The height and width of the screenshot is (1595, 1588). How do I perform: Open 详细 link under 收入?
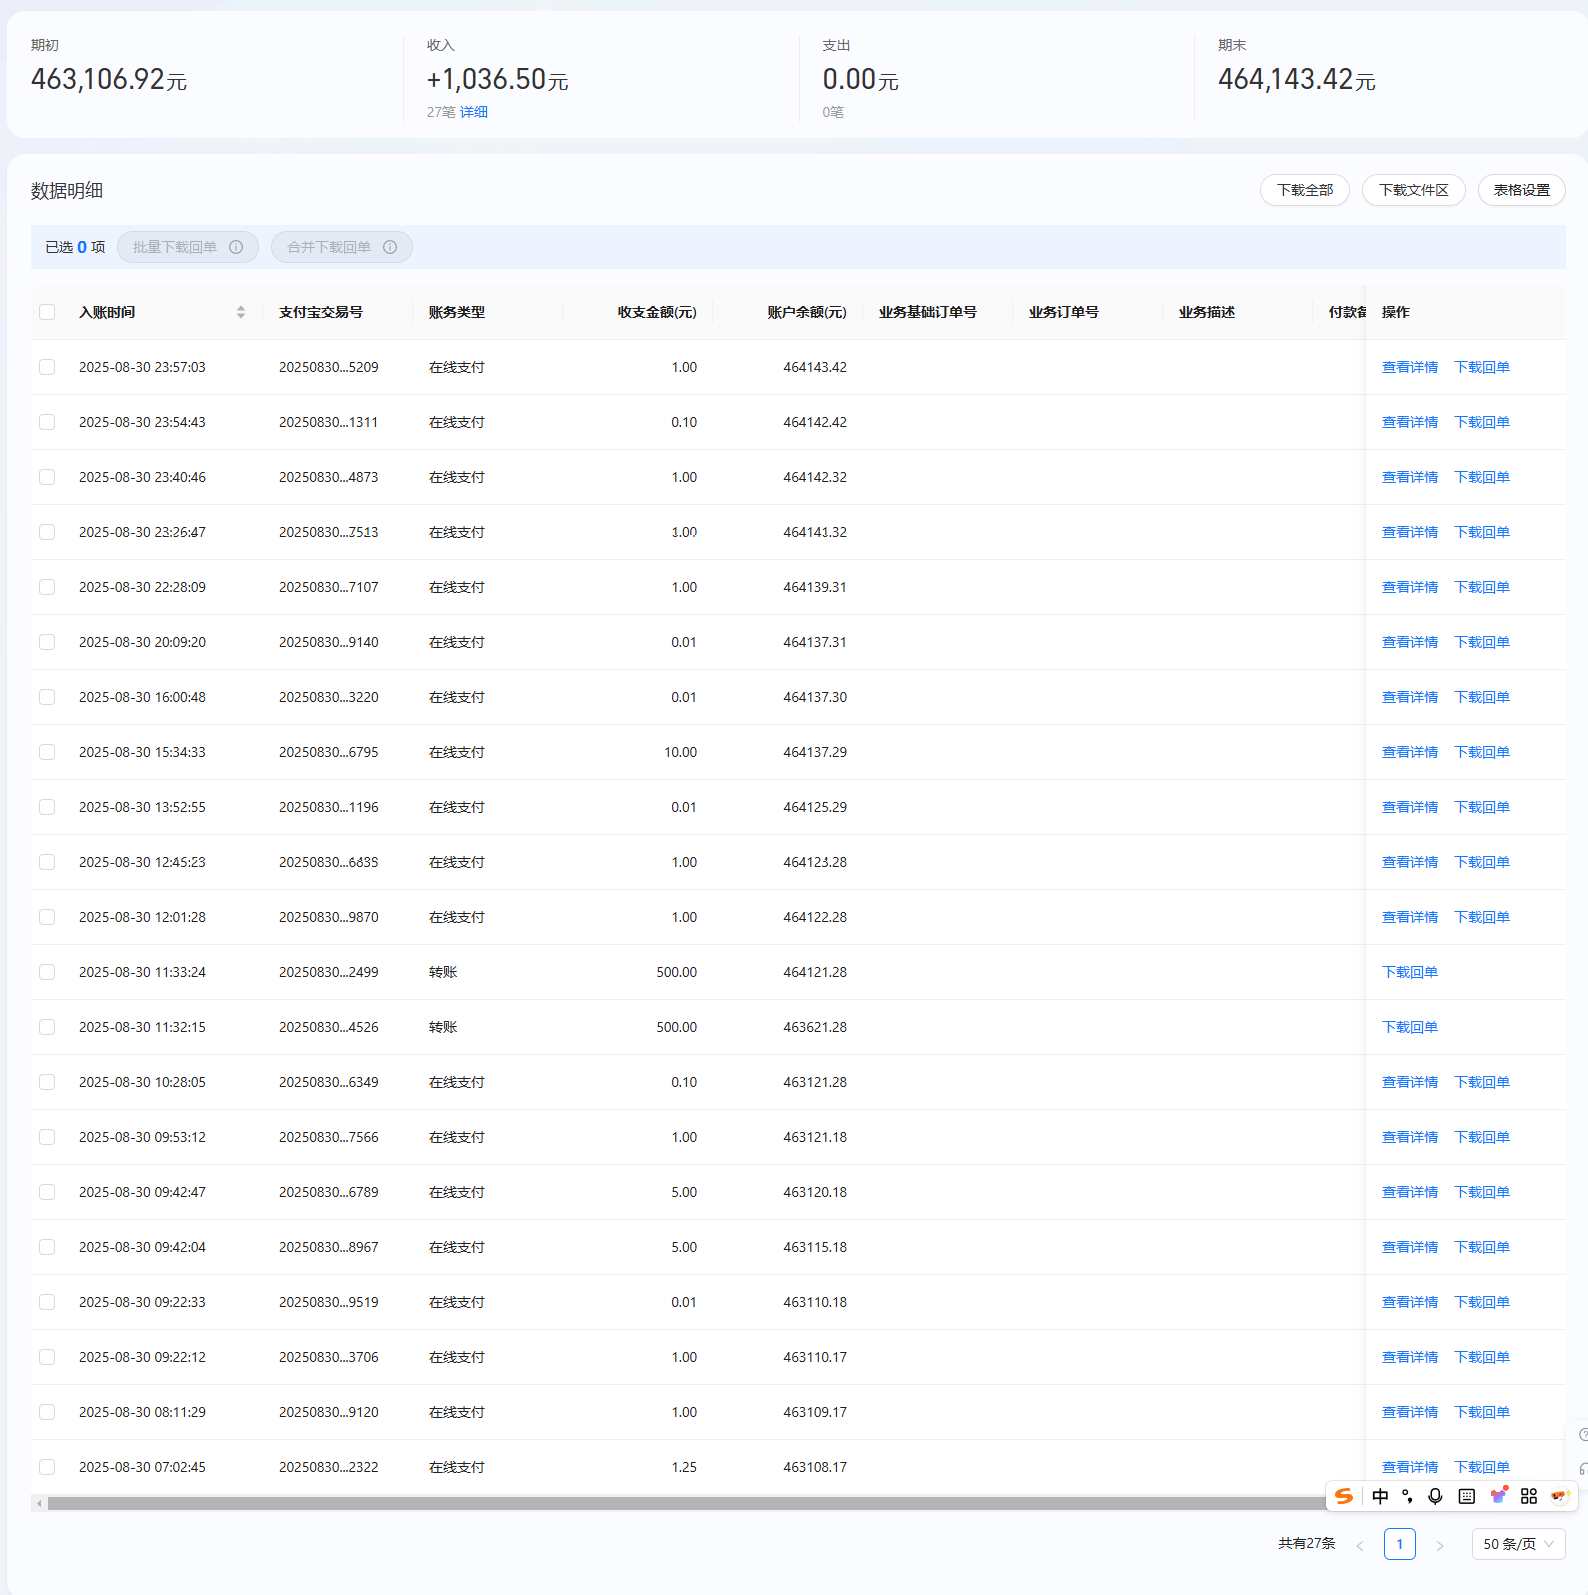point(474,112)
